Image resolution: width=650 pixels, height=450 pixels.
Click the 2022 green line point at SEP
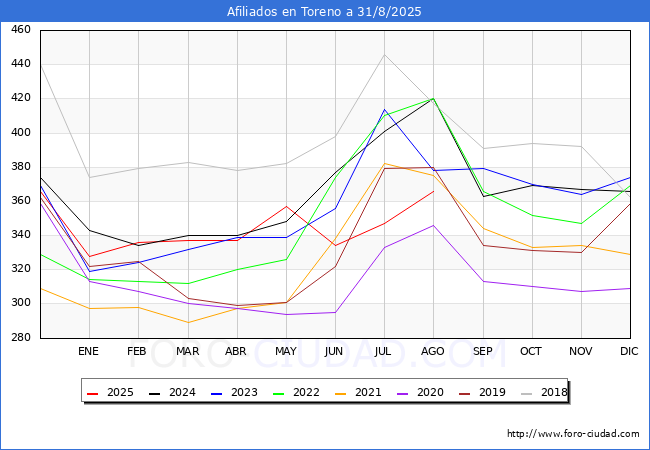pyautogui.click(x=483, y=191)
